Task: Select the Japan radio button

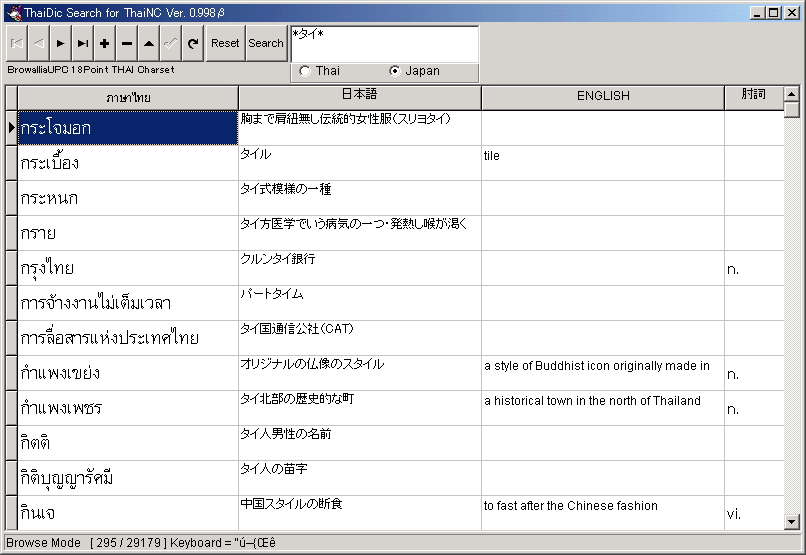Action: (395, 71)
